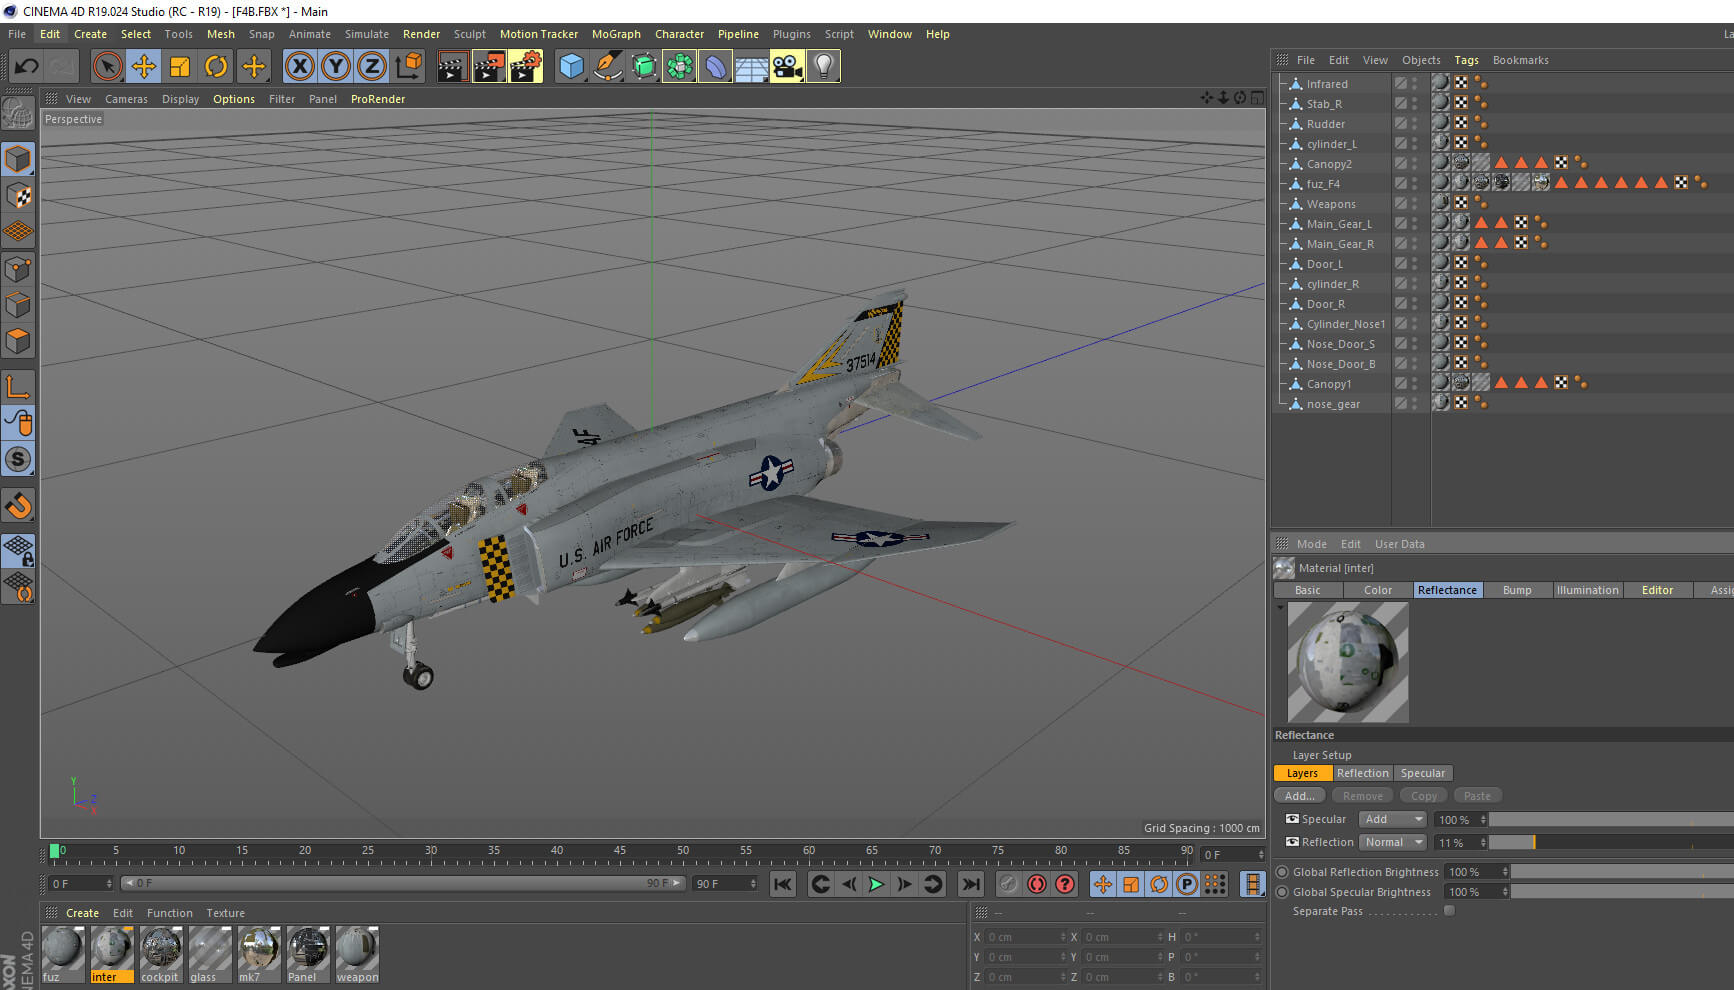The image size is (1734, 990).
Task: Toggle the X-axis lock button
Action: [x=299, y=67]
